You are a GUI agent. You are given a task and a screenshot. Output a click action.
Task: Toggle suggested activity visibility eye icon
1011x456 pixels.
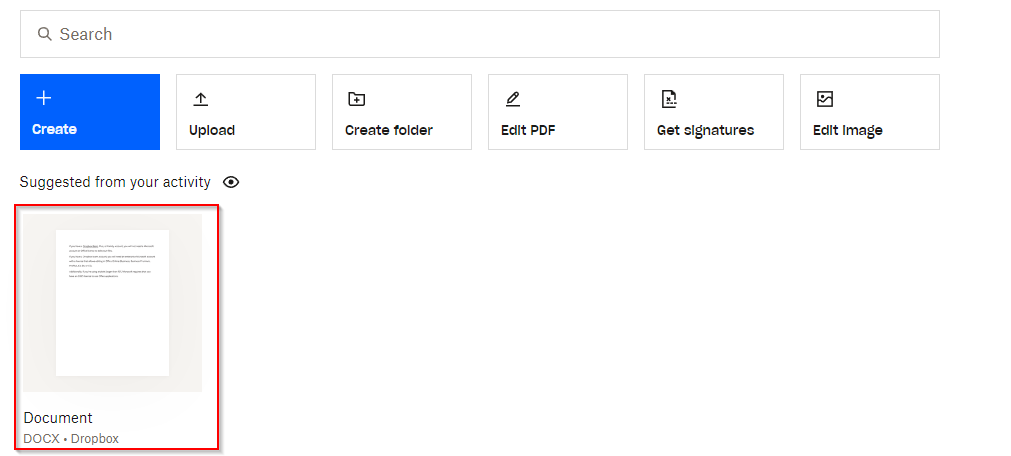coord(231,183)
